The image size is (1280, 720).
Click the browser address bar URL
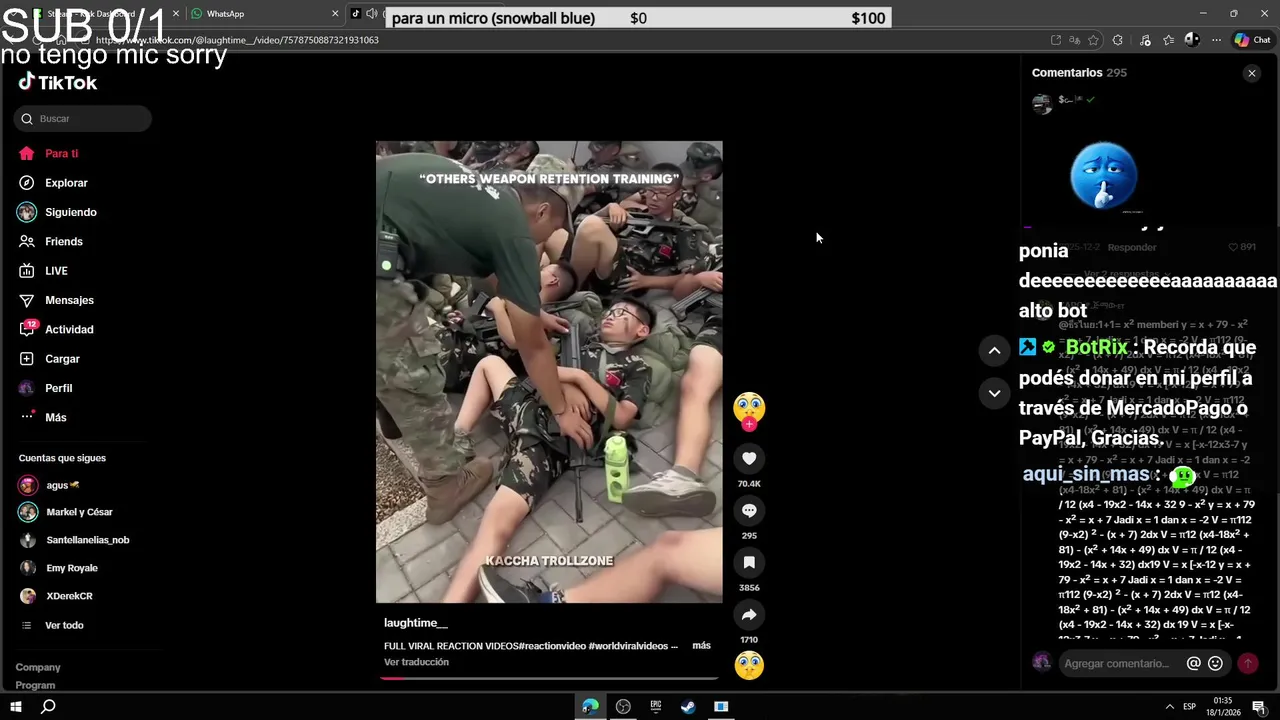coord(237,40)
